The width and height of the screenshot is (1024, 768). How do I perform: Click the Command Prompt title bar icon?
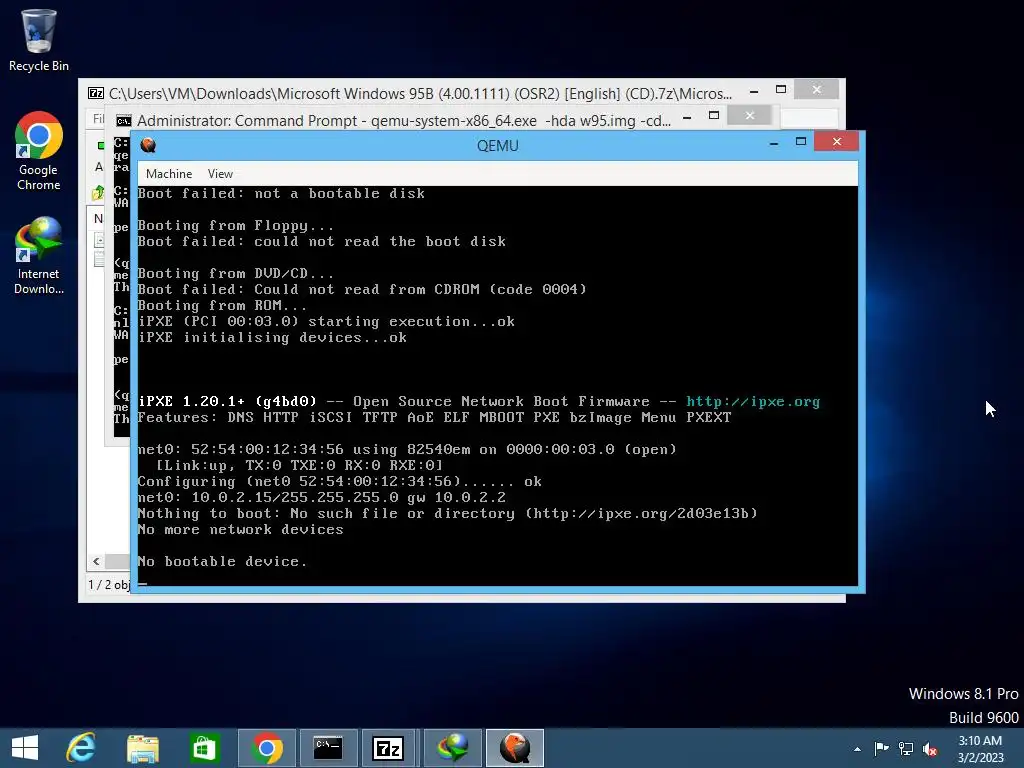123,121
